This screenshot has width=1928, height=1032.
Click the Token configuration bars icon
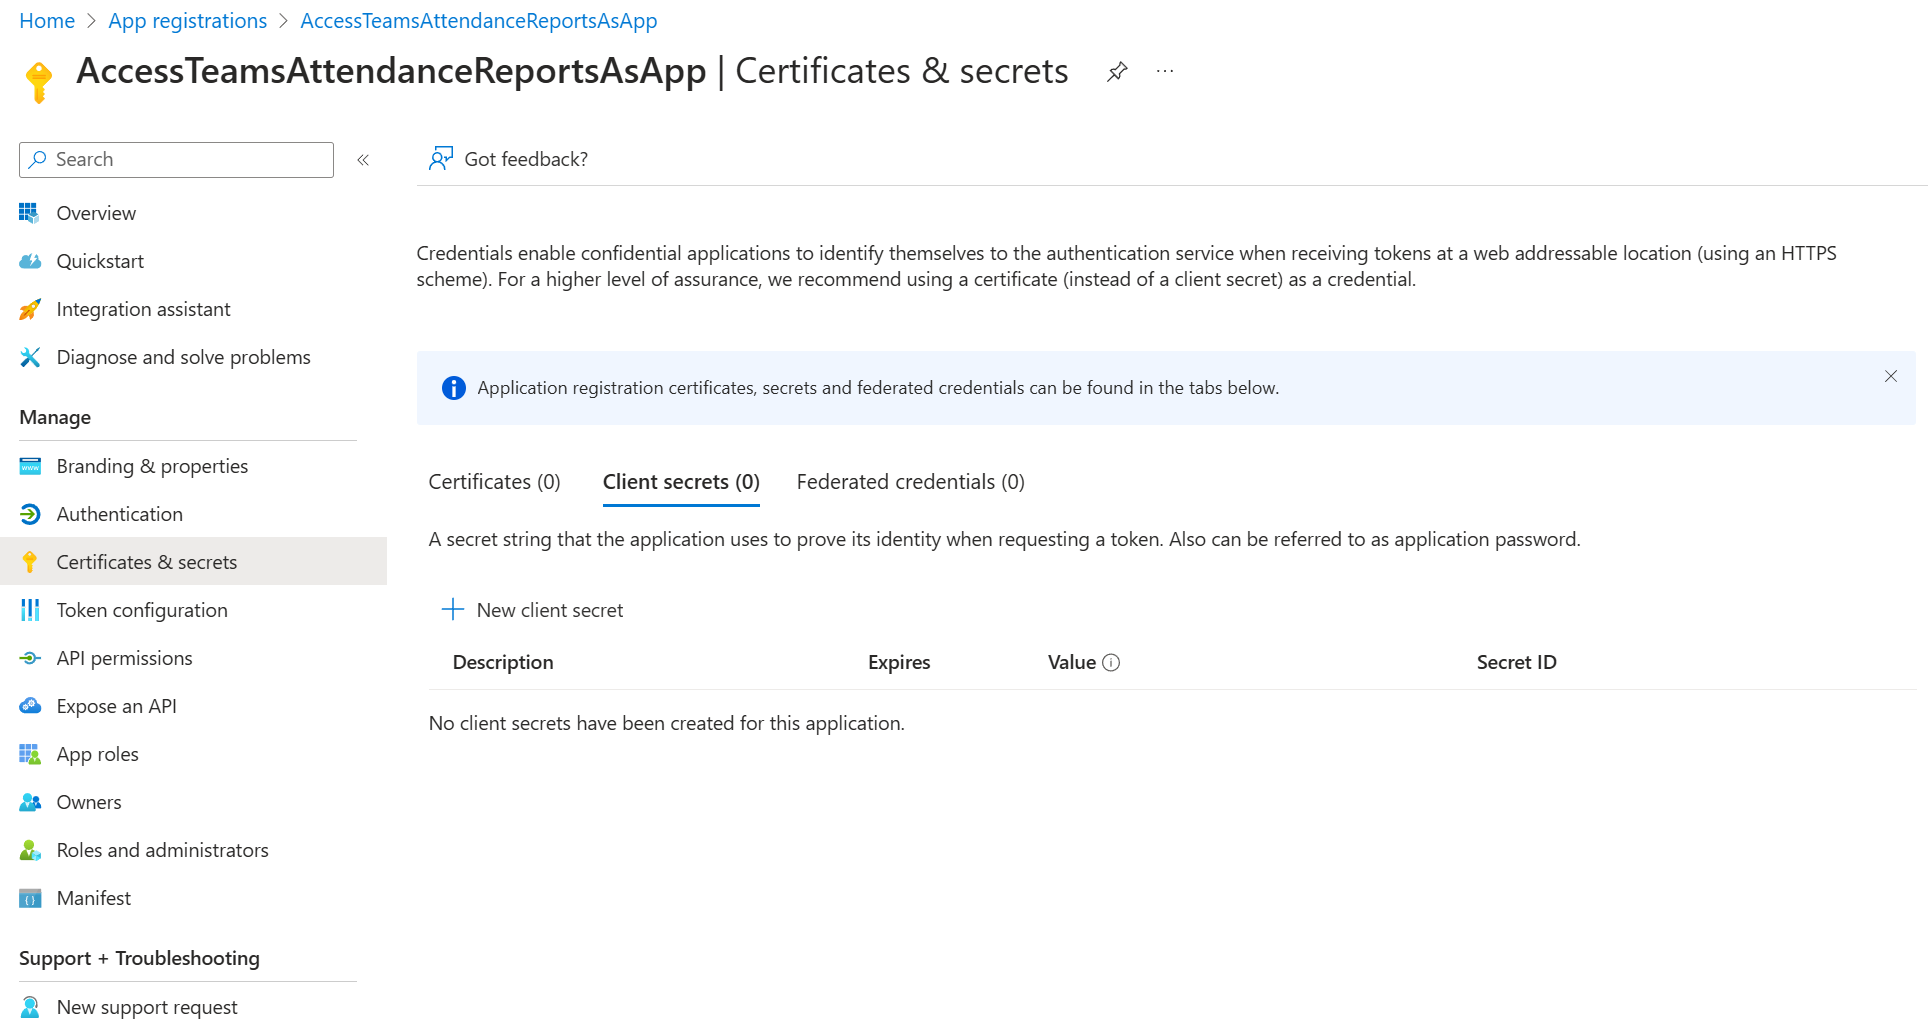pos(30,610)
